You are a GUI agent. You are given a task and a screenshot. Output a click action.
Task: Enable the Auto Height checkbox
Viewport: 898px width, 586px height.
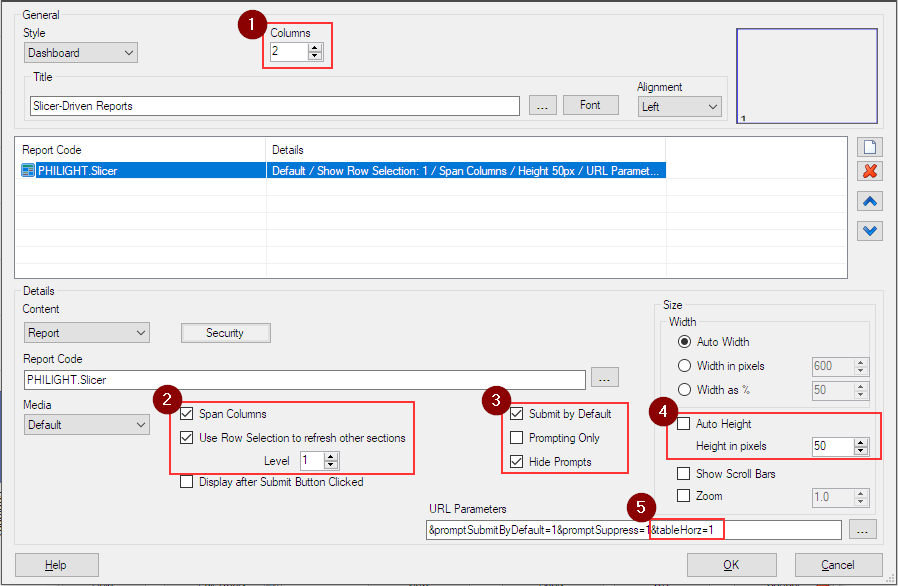(x=683, y=424)
